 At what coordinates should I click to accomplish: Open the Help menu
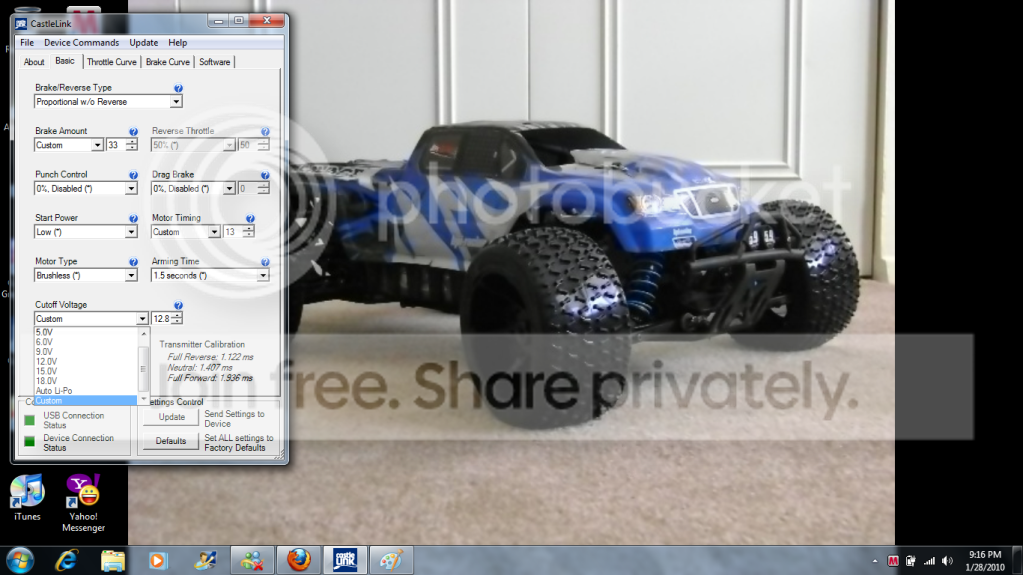(177, 42)
